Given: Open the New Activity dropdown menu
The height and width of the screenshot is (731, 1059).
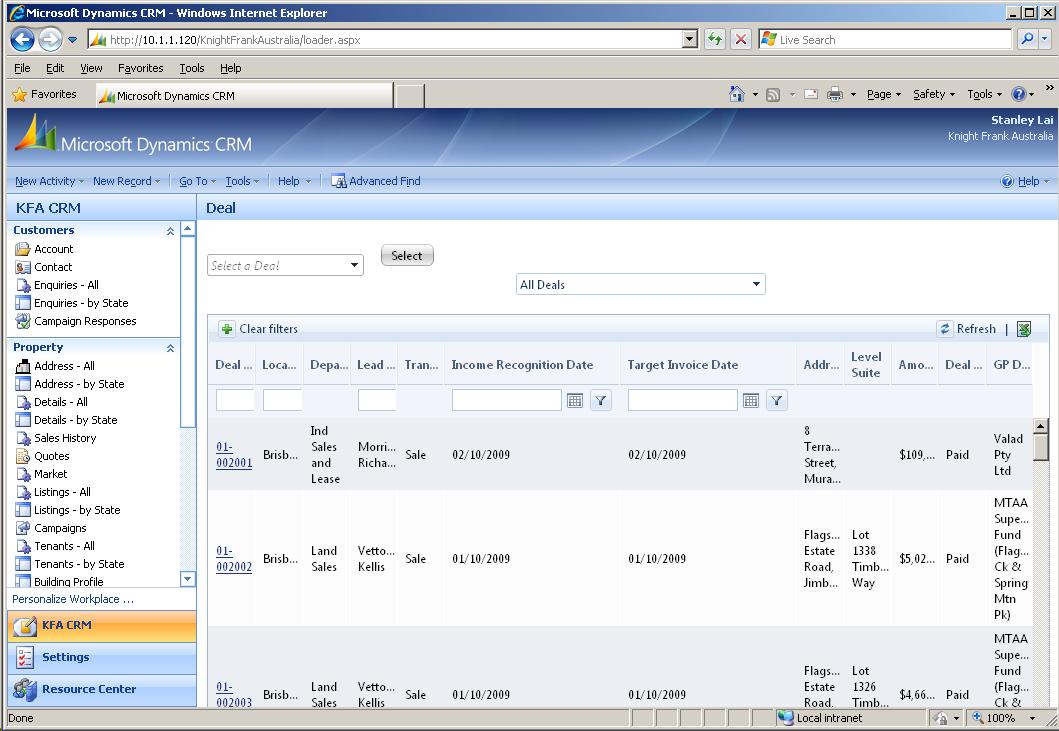Looking at the screenshot, I should (x=49, y=181).
